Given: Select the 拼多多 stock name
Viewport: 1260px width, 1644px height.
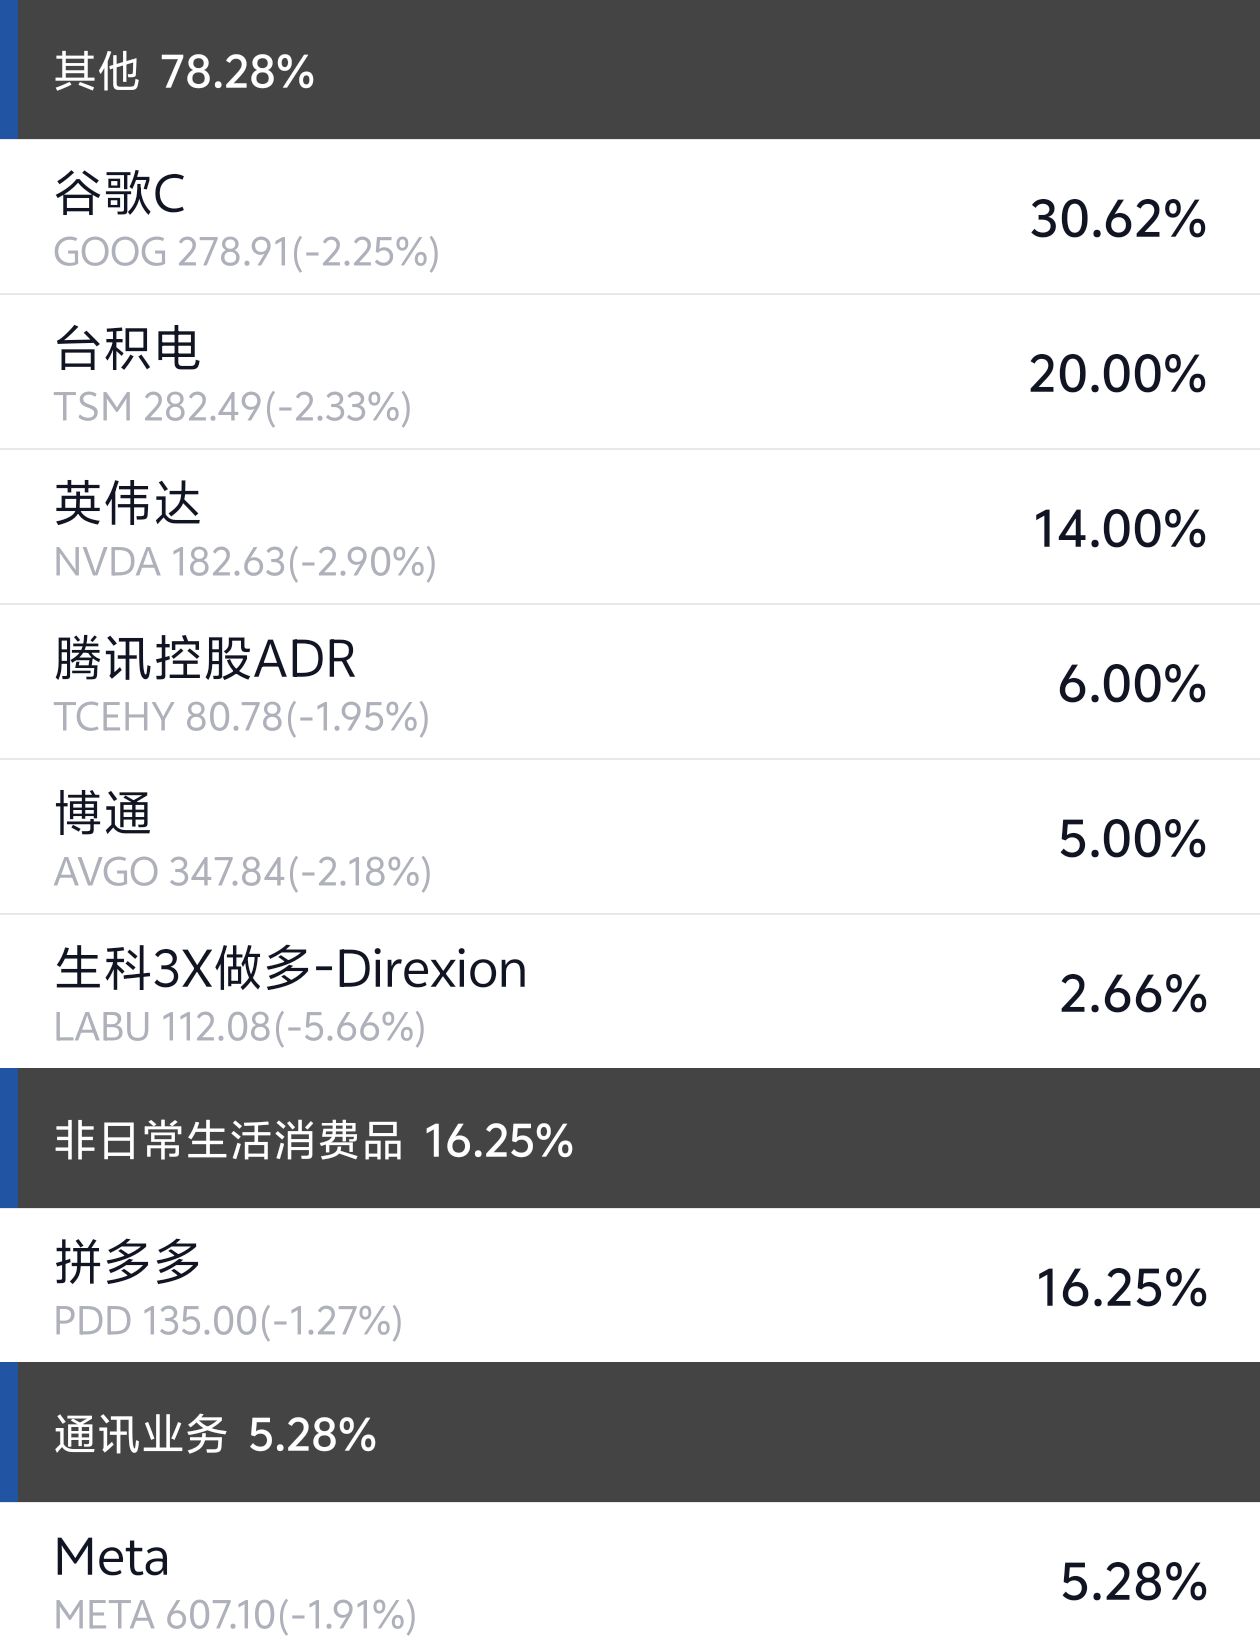Looking at the screenshot, I should [x=128, y=1262].
